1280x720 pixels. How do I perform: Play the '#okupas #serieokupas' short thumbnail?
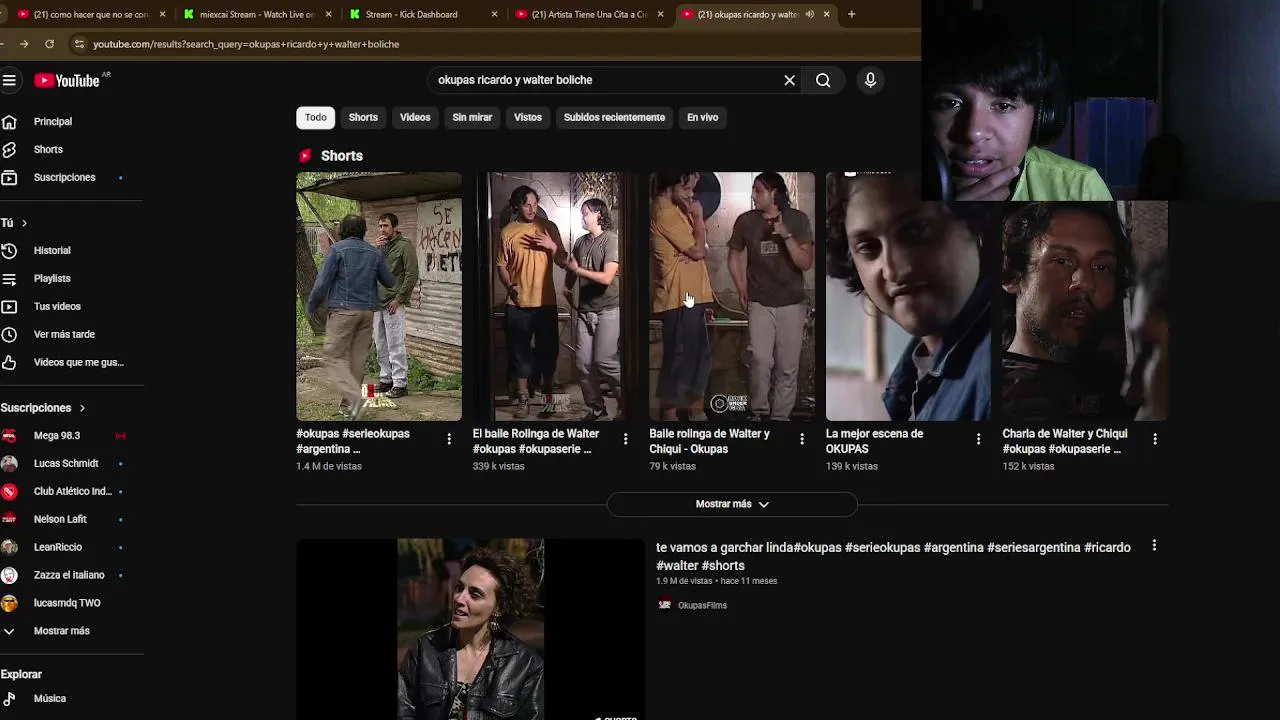pos(379,296)
